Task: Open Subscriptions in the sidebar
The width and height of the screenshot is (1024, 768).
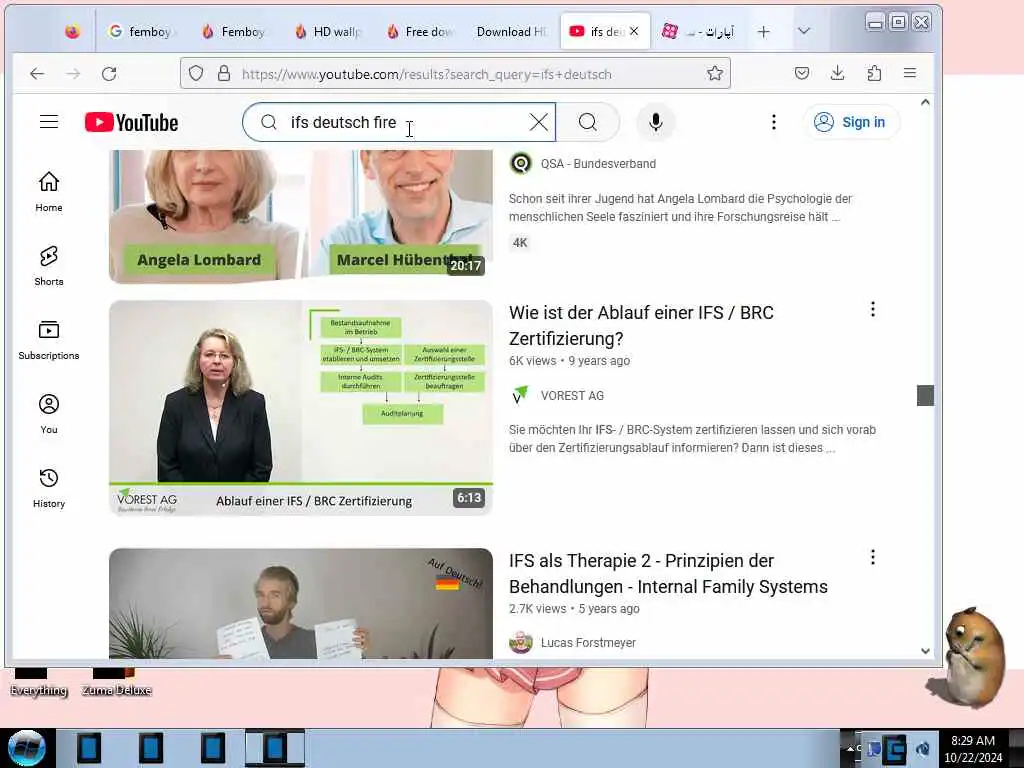Action: click(49, 340)
